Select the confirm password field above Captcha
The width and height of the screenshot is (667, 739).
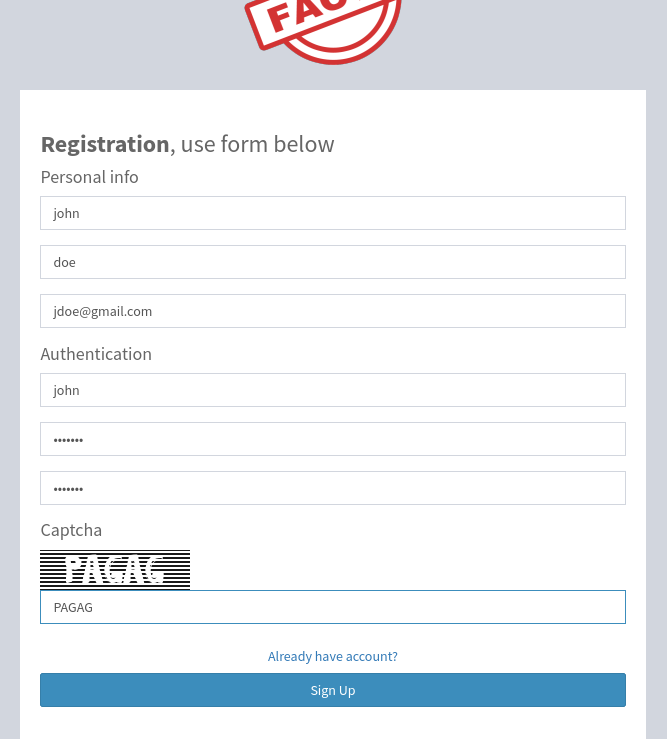coord(333,488)
